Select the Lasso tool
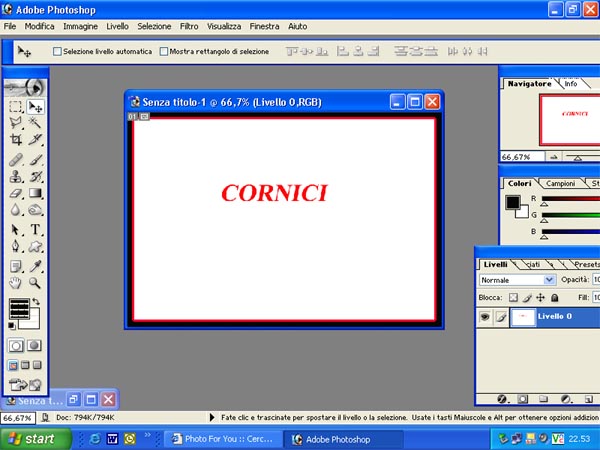The width and height of the screenshot is (600, 450). coord(16,123)
